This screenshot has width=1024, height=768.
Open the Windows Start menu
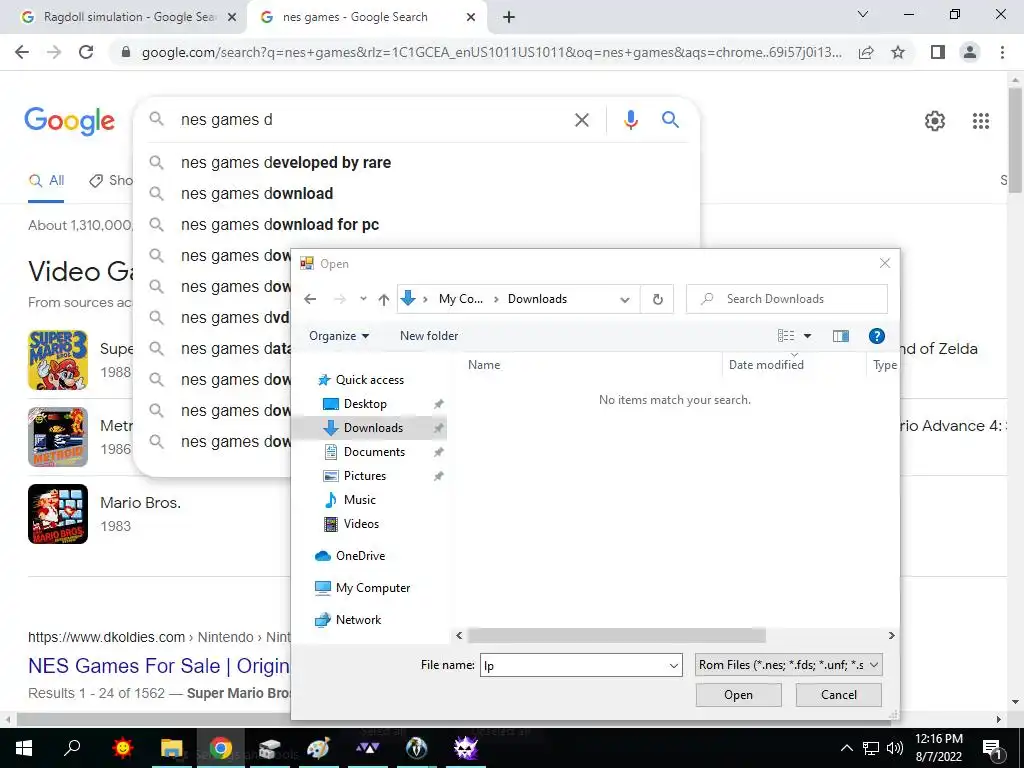[24, 748]
